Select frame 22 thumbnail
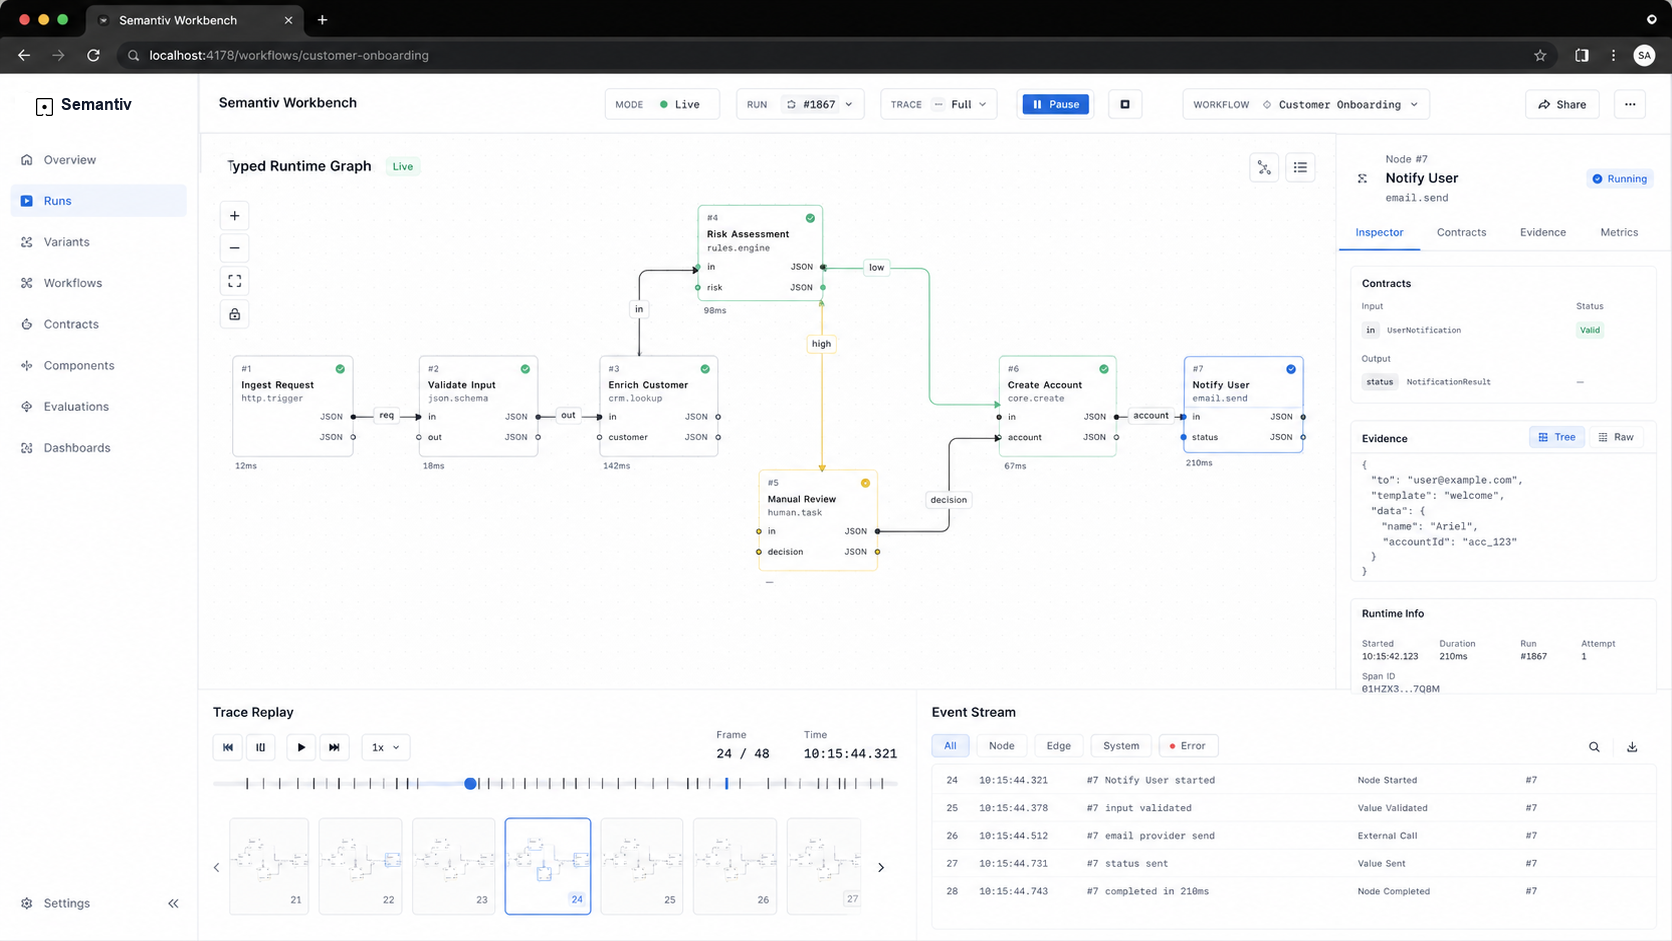 coord(360,866)
